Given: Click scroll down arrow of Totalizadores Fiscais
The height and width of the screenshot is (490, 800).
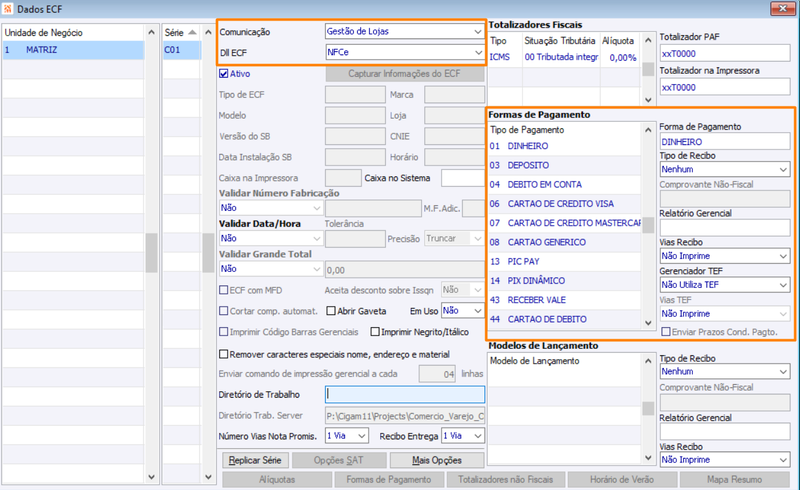Looking at the screenshot, I should [648, 100].
